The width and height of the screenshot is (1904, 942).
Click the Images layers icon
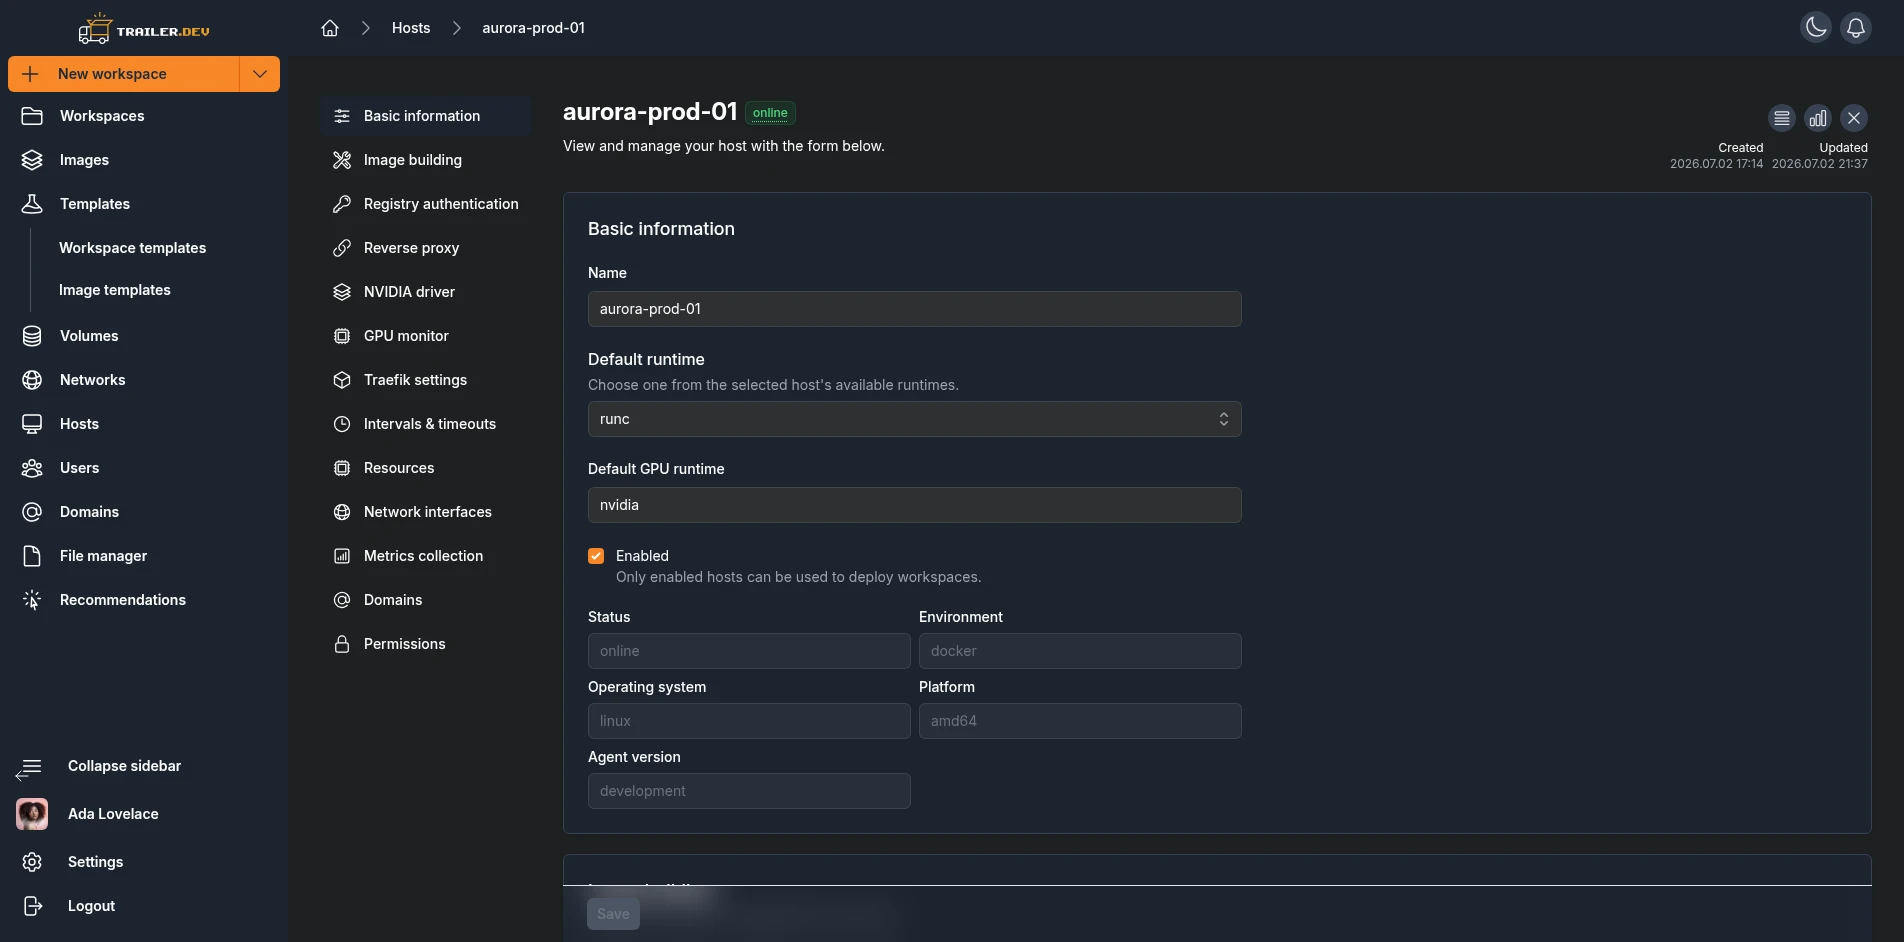tap(32, 160)
